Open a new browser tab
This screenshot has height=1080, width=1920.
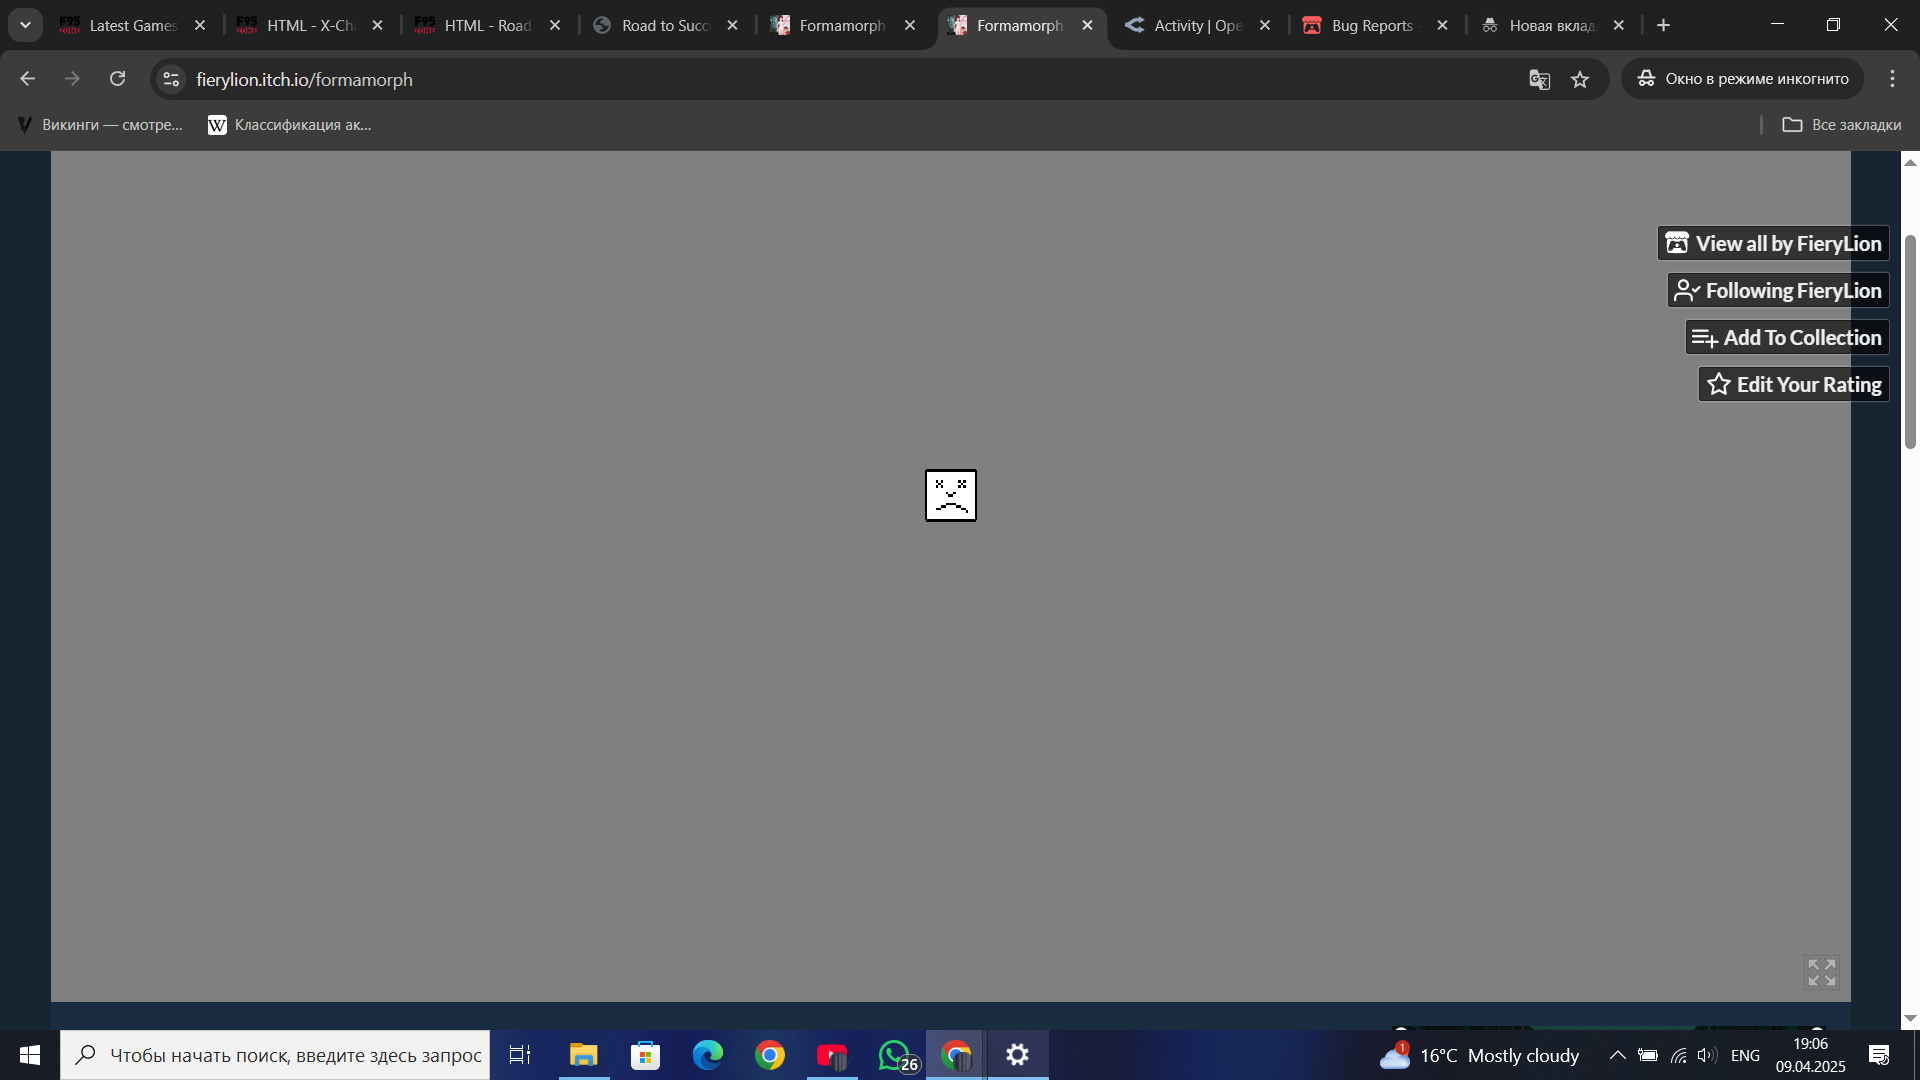(1664, 25)
